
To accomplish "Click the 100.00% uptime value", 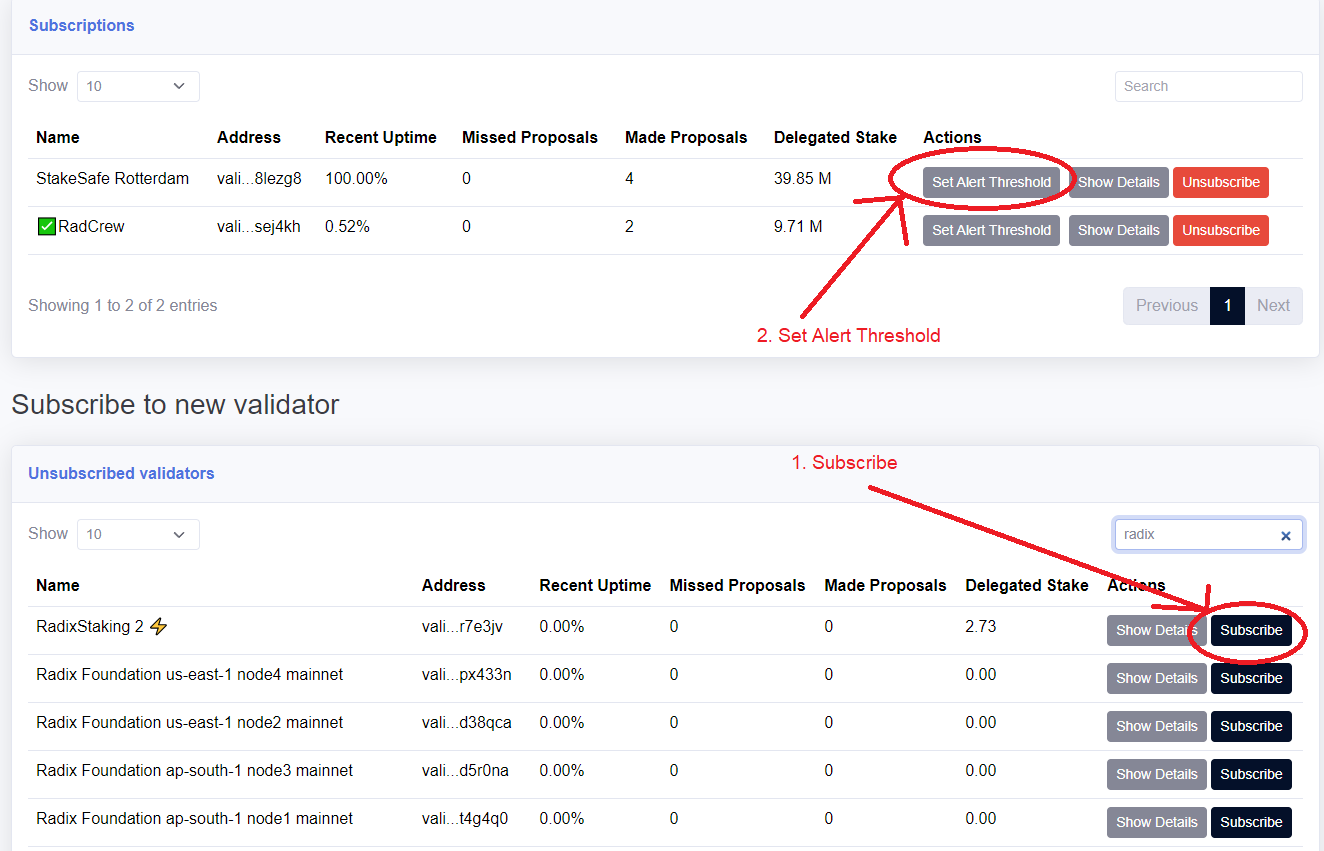I will 356,179.
